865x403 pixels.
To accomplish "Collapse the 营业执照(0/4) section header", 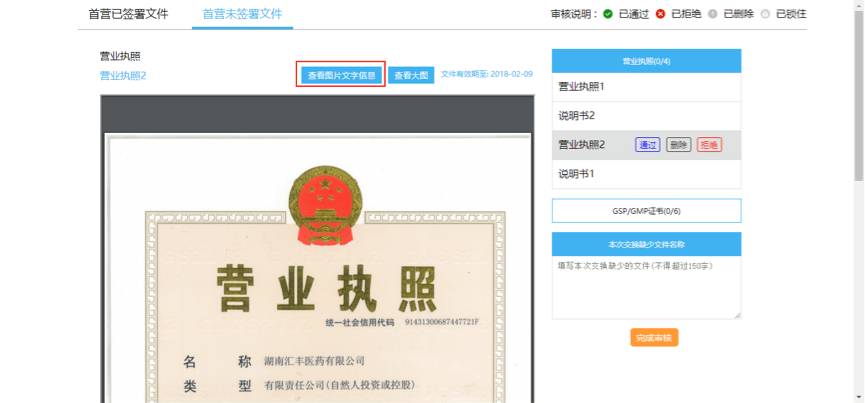I will pos(647,61).
